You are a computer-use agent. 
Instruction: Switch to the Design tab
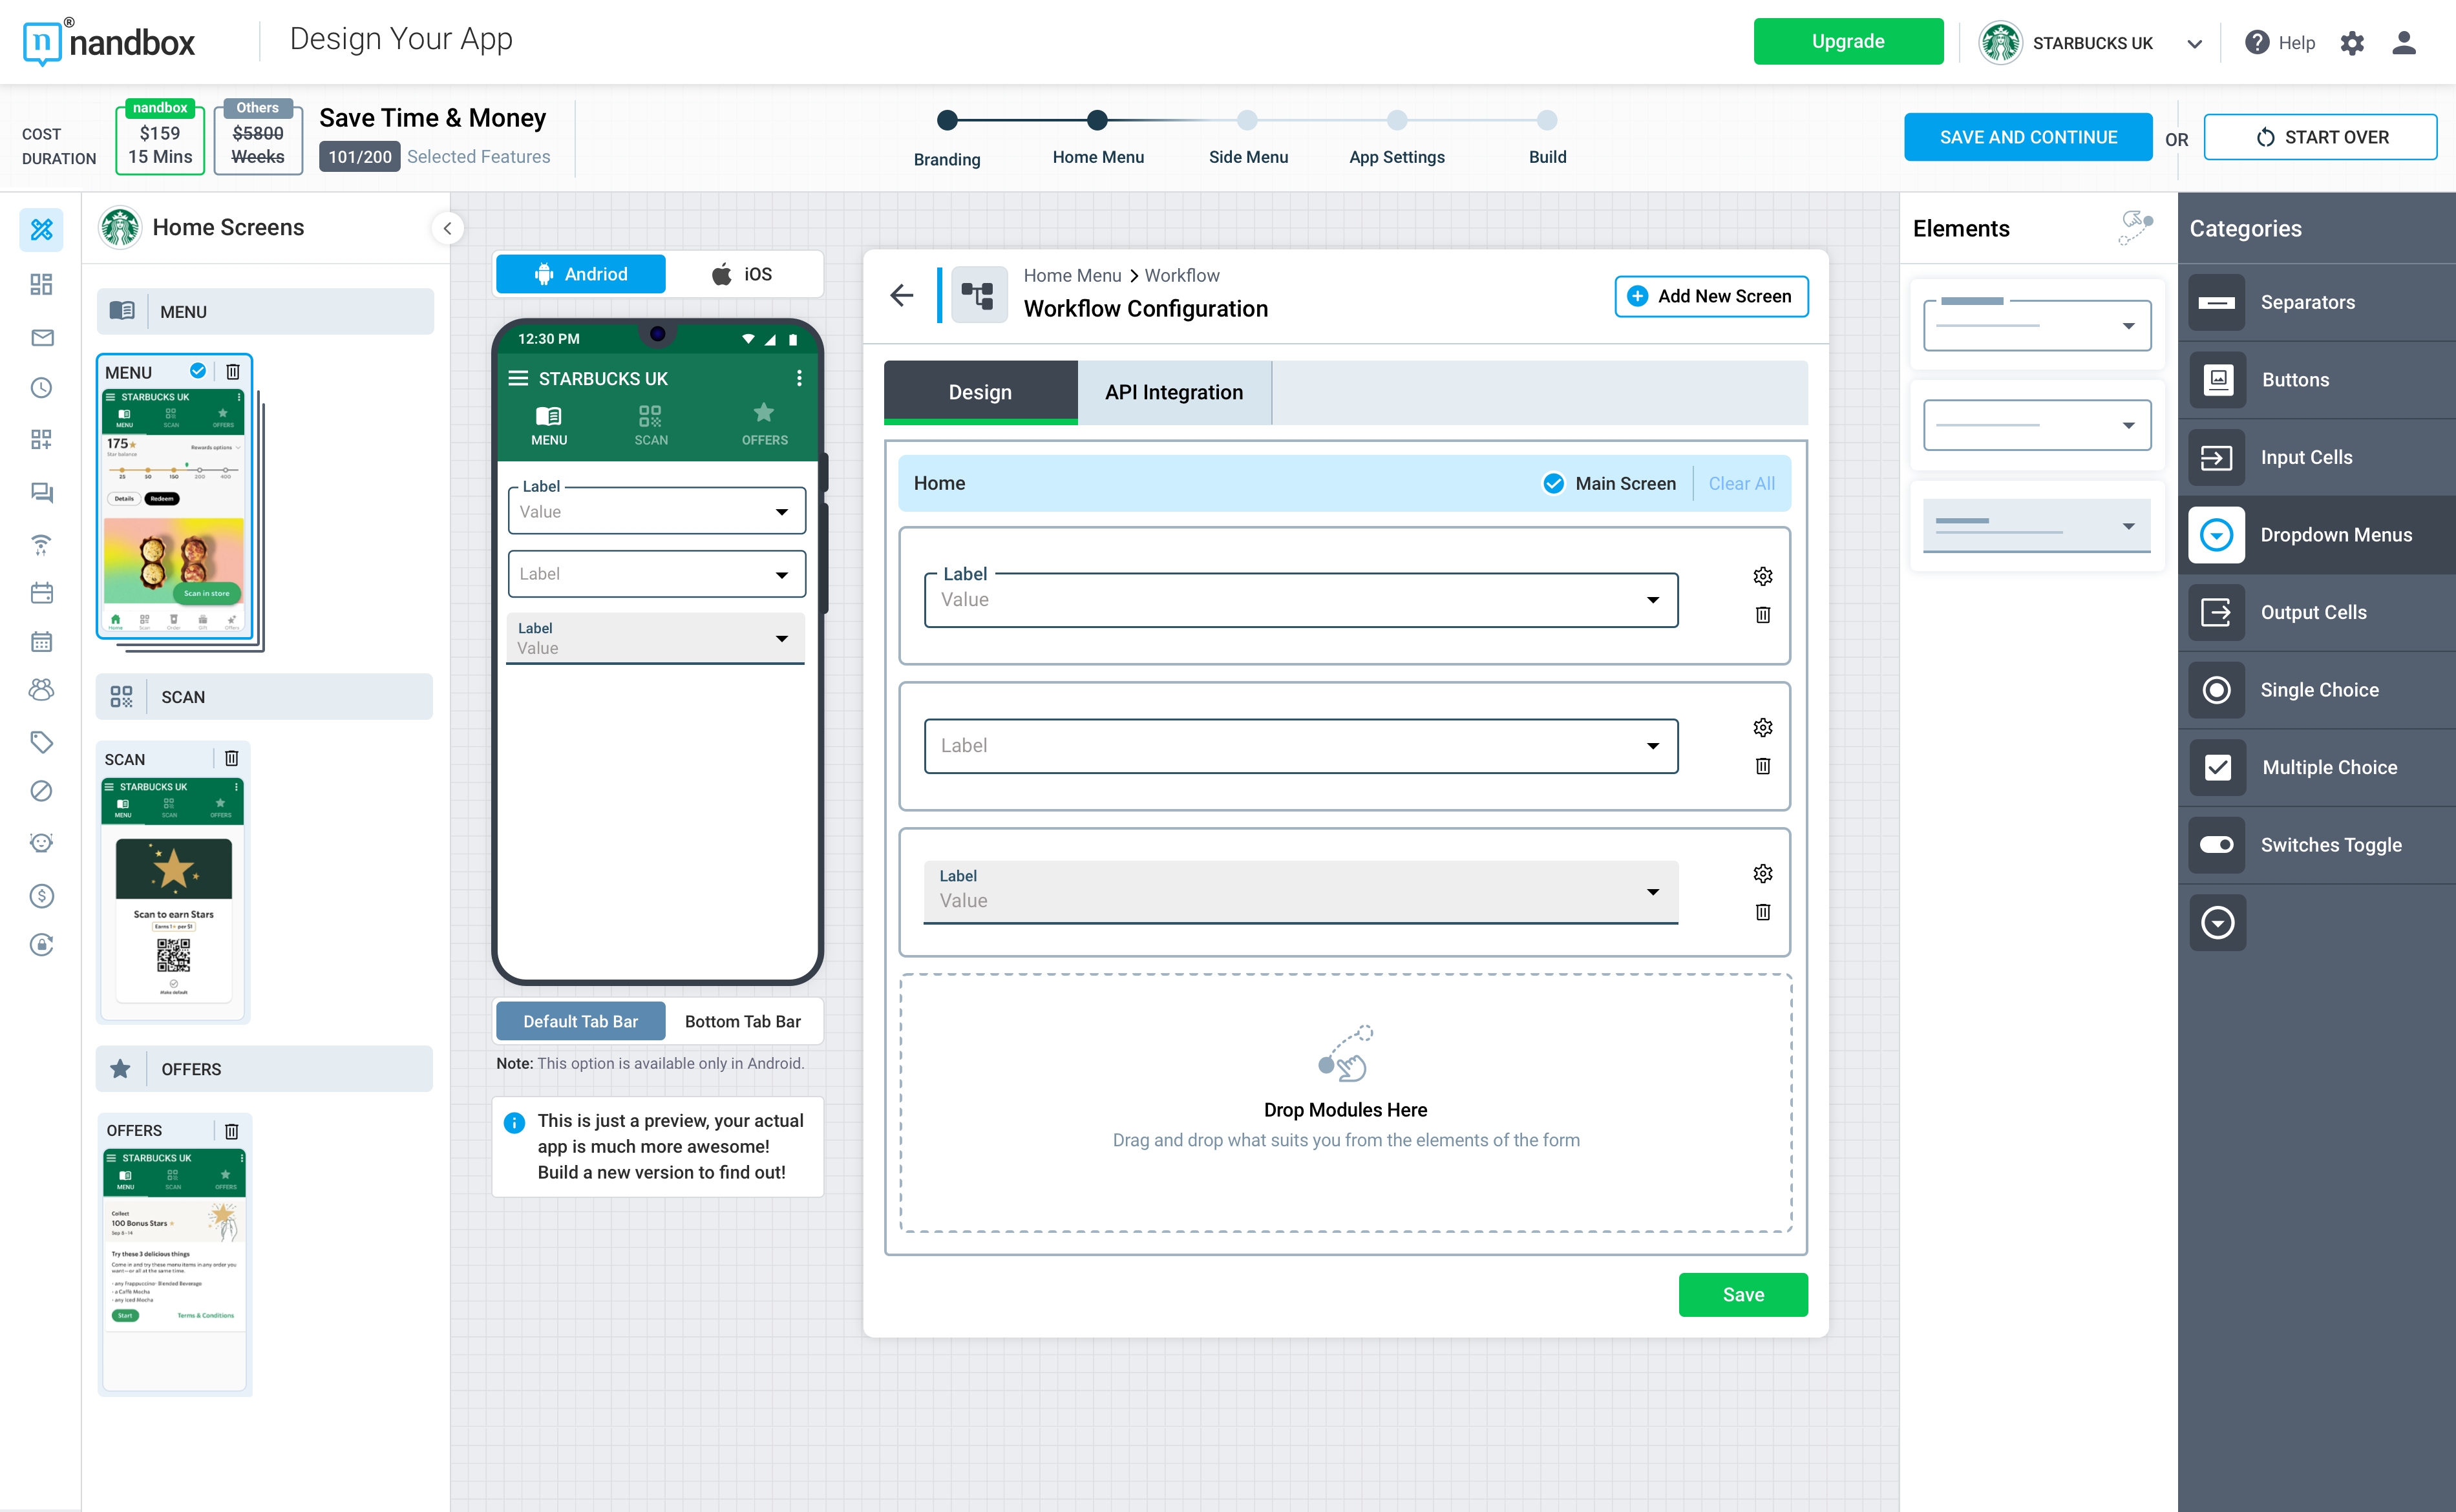click(980, 392)
